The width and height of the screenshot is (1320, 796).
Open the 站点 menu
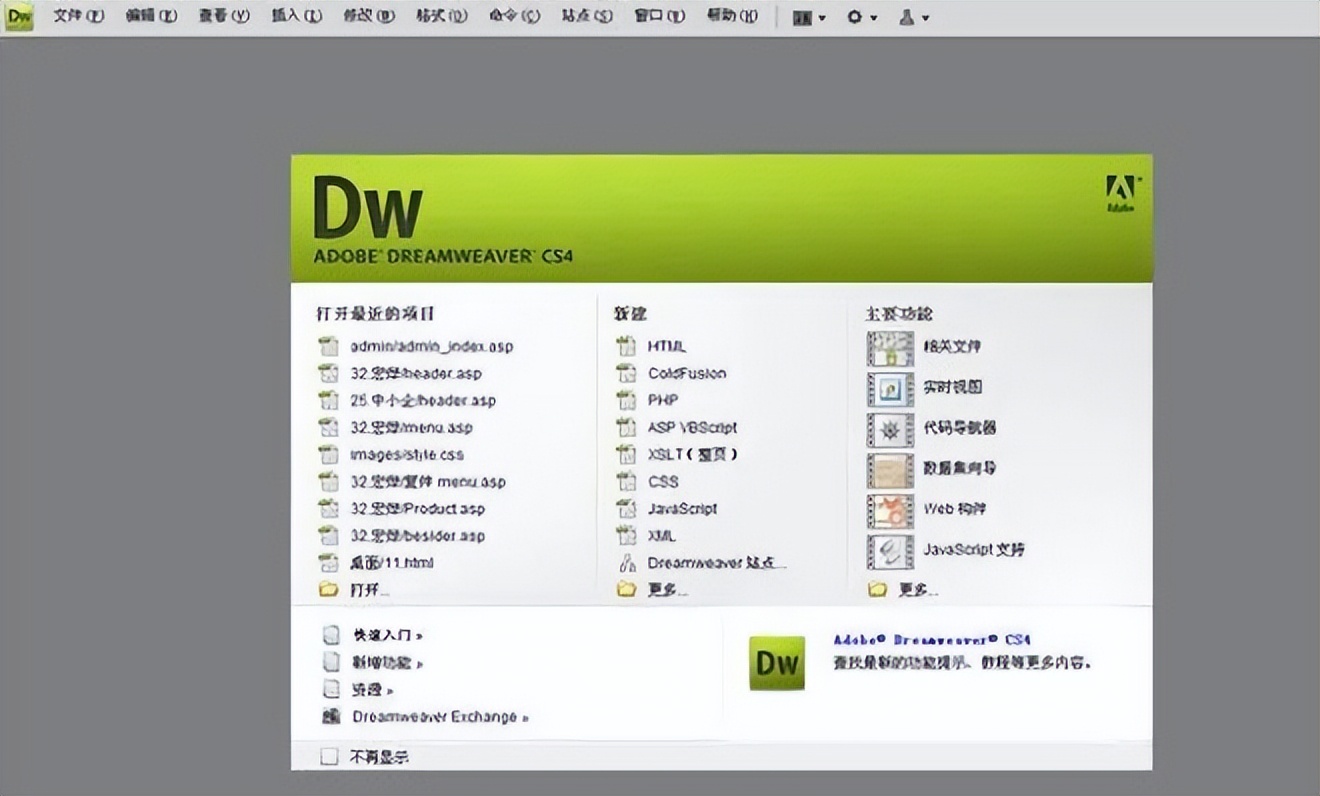pos(588,16)
